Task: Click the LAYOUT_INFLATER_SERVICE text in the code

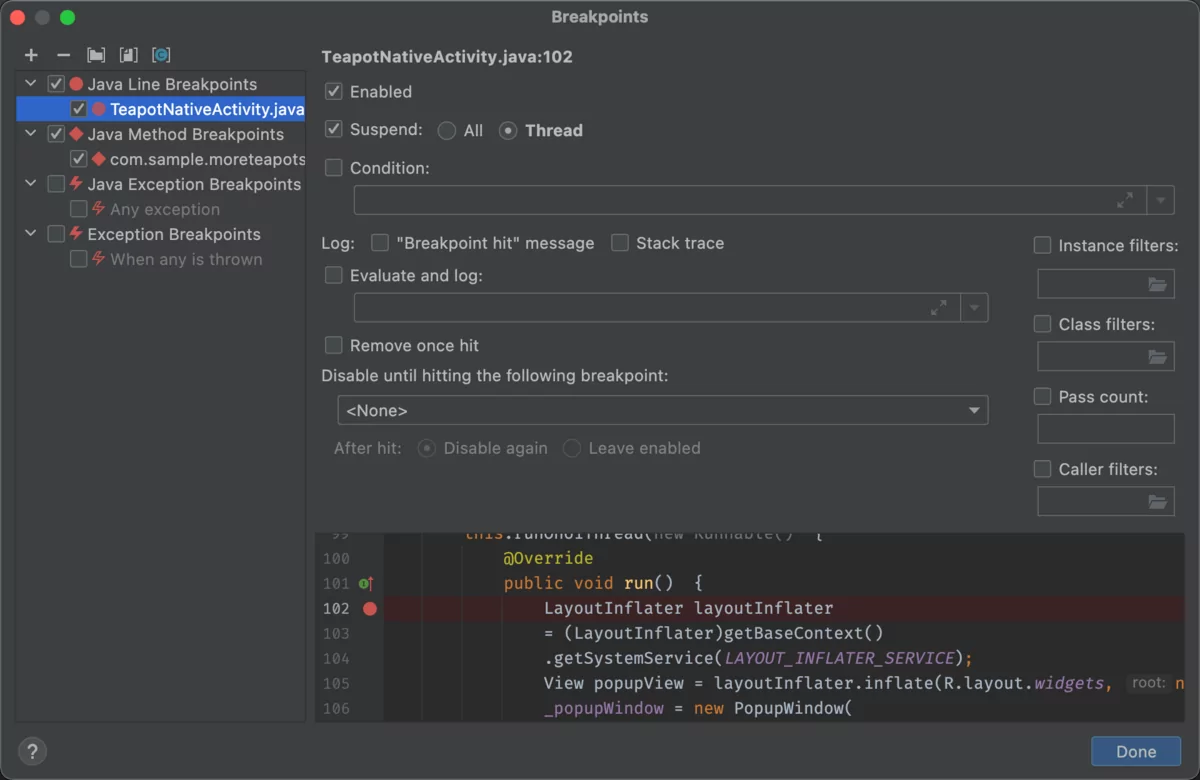Action: pyautogui.click(x=839, y=658)
